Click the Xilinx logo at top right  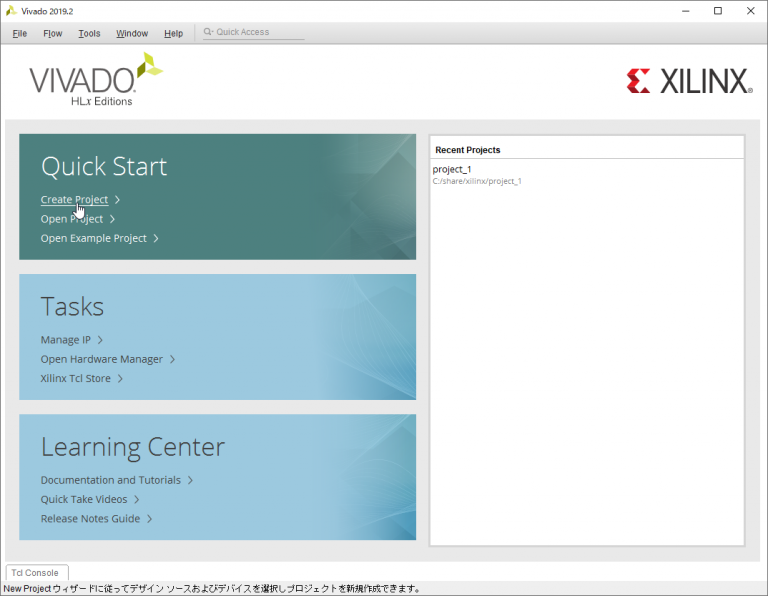(x=689, y=81)
